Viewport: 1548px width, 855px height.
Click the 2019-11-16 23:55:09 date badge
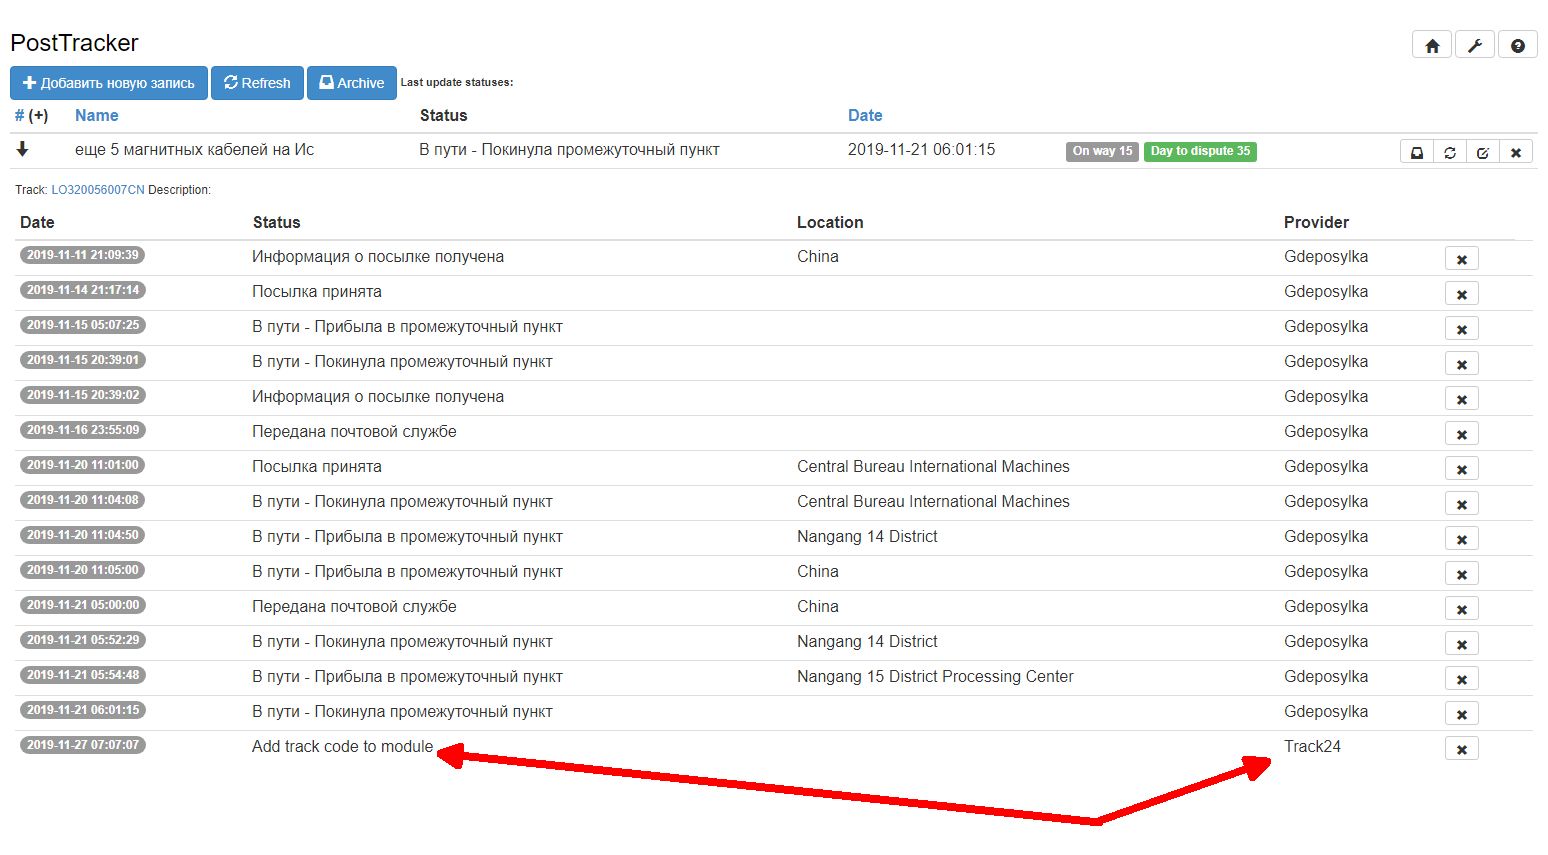click(83, 430)
